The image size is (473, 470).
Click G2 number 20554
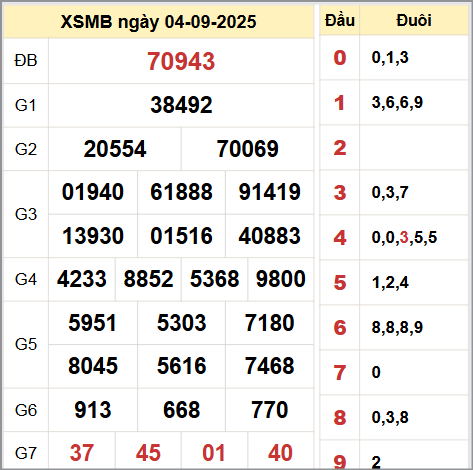coord(115,149)
